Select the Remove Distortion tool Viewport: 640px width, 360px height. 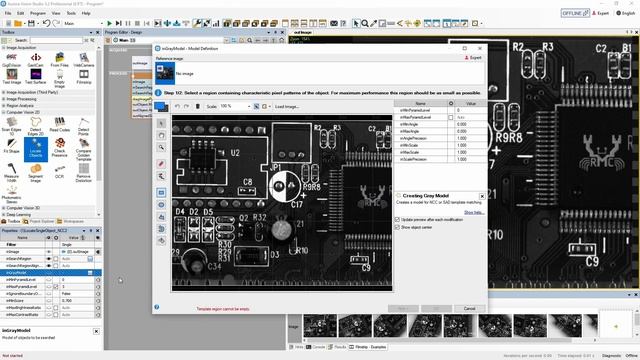(84, 173)
